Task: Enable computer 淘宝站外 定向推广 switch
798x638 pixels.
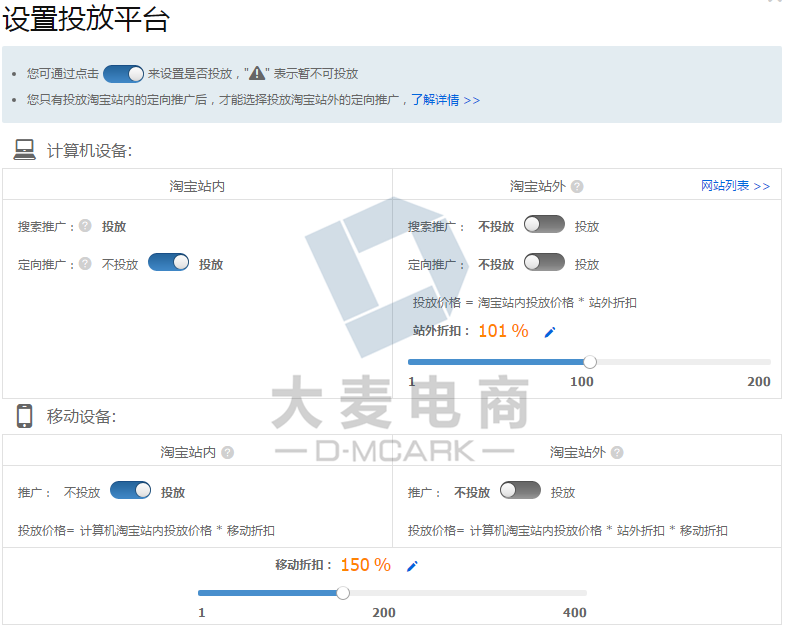Action: point(544,263)
